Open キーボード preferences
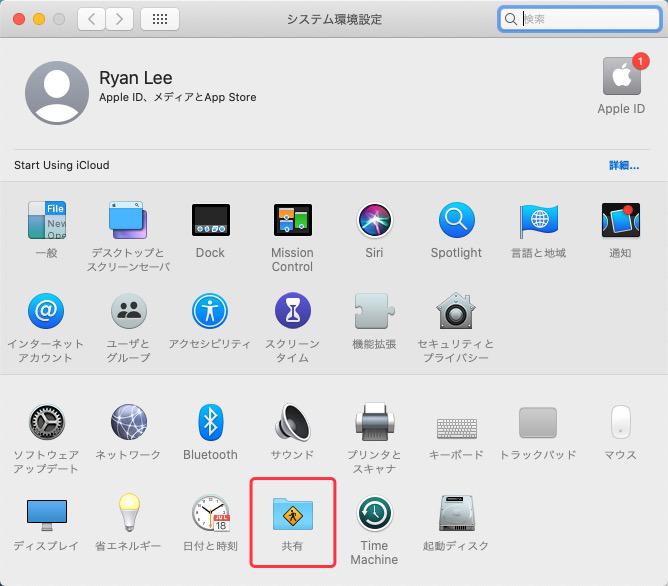Image resolution: width=668 pixels, height=586 pixels. click(457, 428)
